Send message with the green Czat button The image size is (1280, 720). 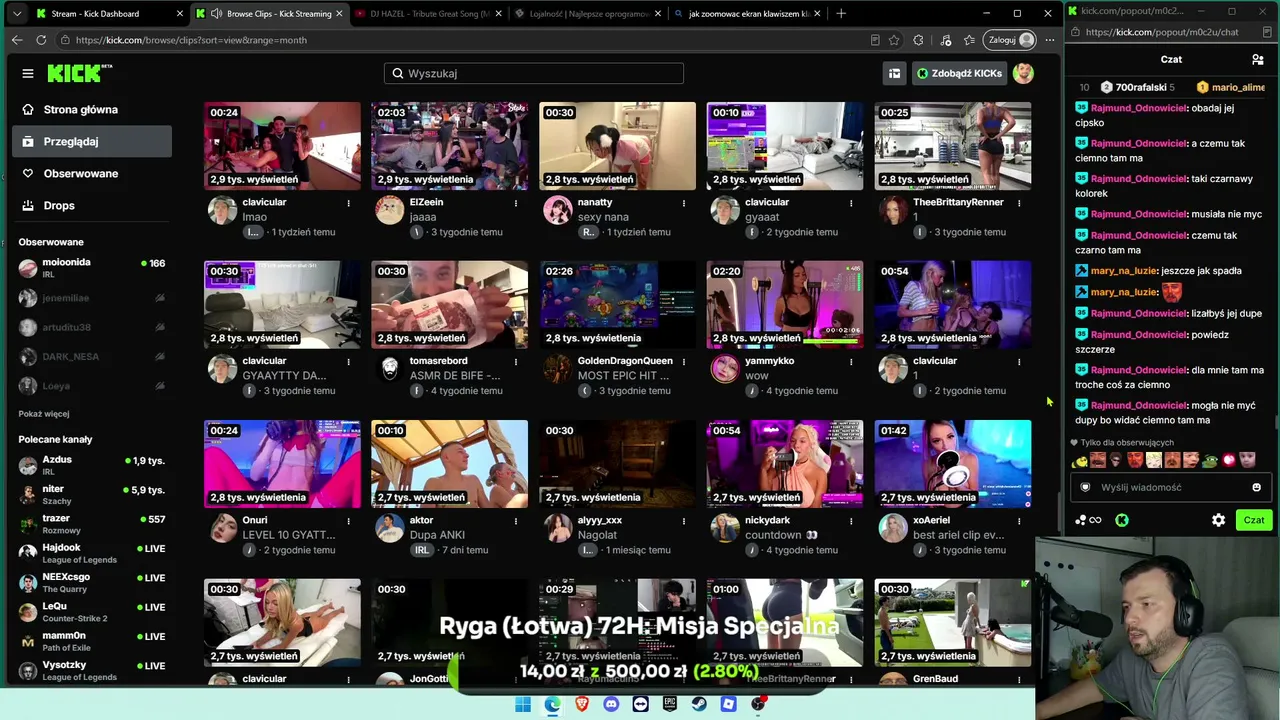pyautogui.click(x=1254, y=520)
